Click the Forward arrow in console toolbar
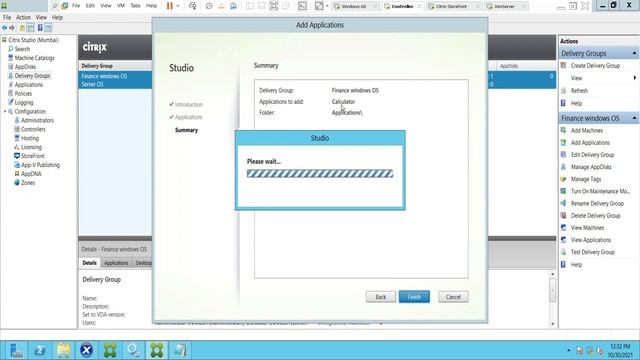The image size is (640, 360). 12,28
